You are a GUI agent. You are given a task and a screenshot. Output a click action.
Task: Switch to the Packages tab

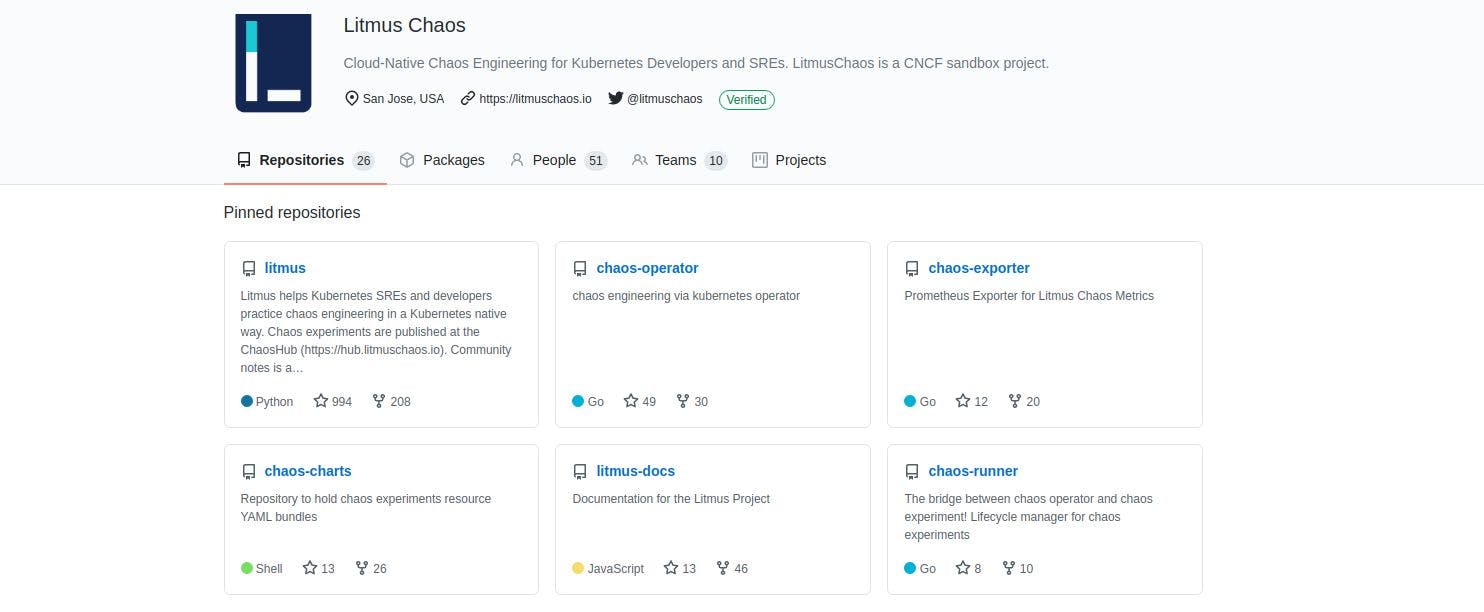point(441,160)
